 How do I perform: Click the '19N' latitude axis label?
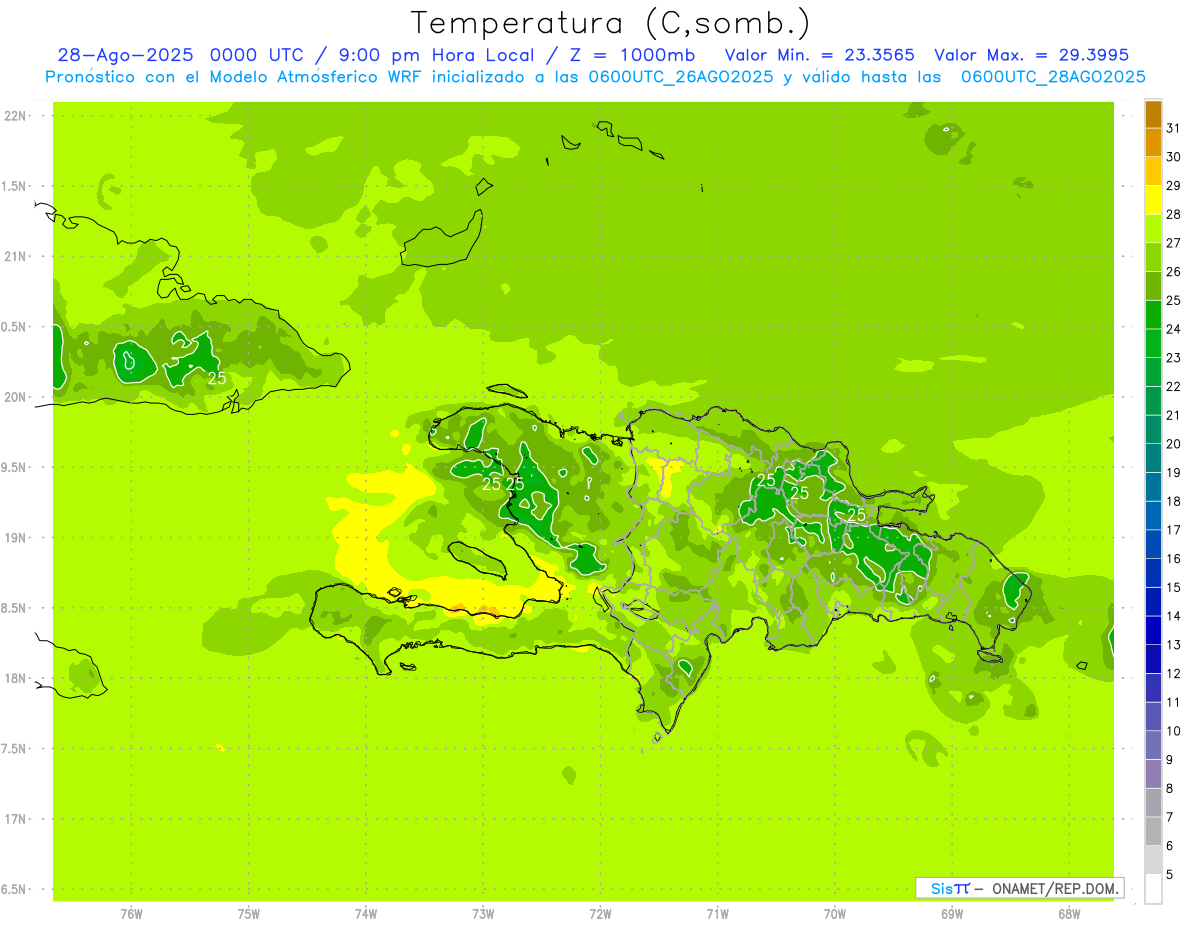coord(15,538)
